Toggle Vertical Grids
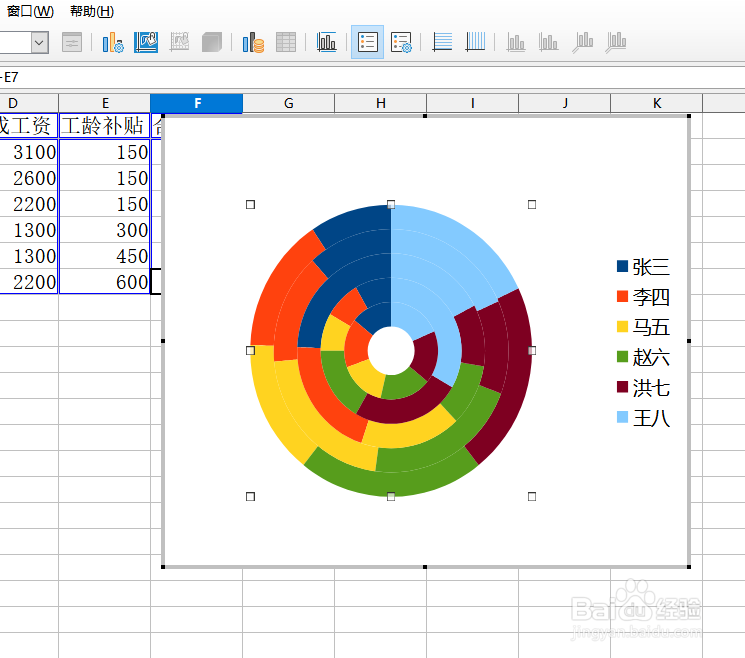Viewport: 745px width, 658px height. [x=475, y=43]
